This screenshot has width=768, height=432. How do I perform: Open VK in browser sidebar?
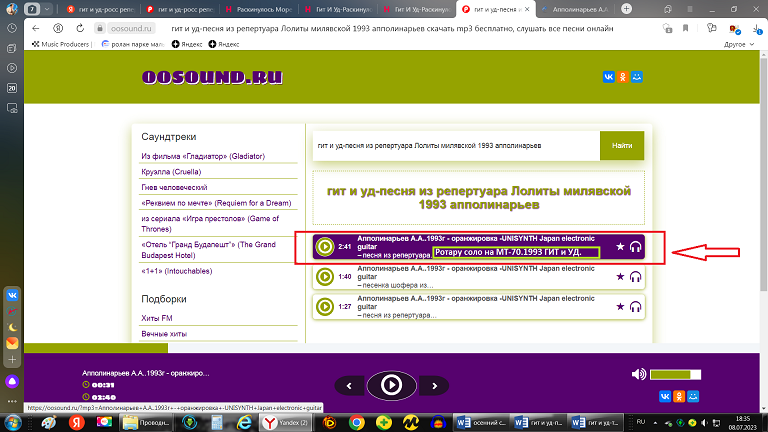click(x=12, y=295)
